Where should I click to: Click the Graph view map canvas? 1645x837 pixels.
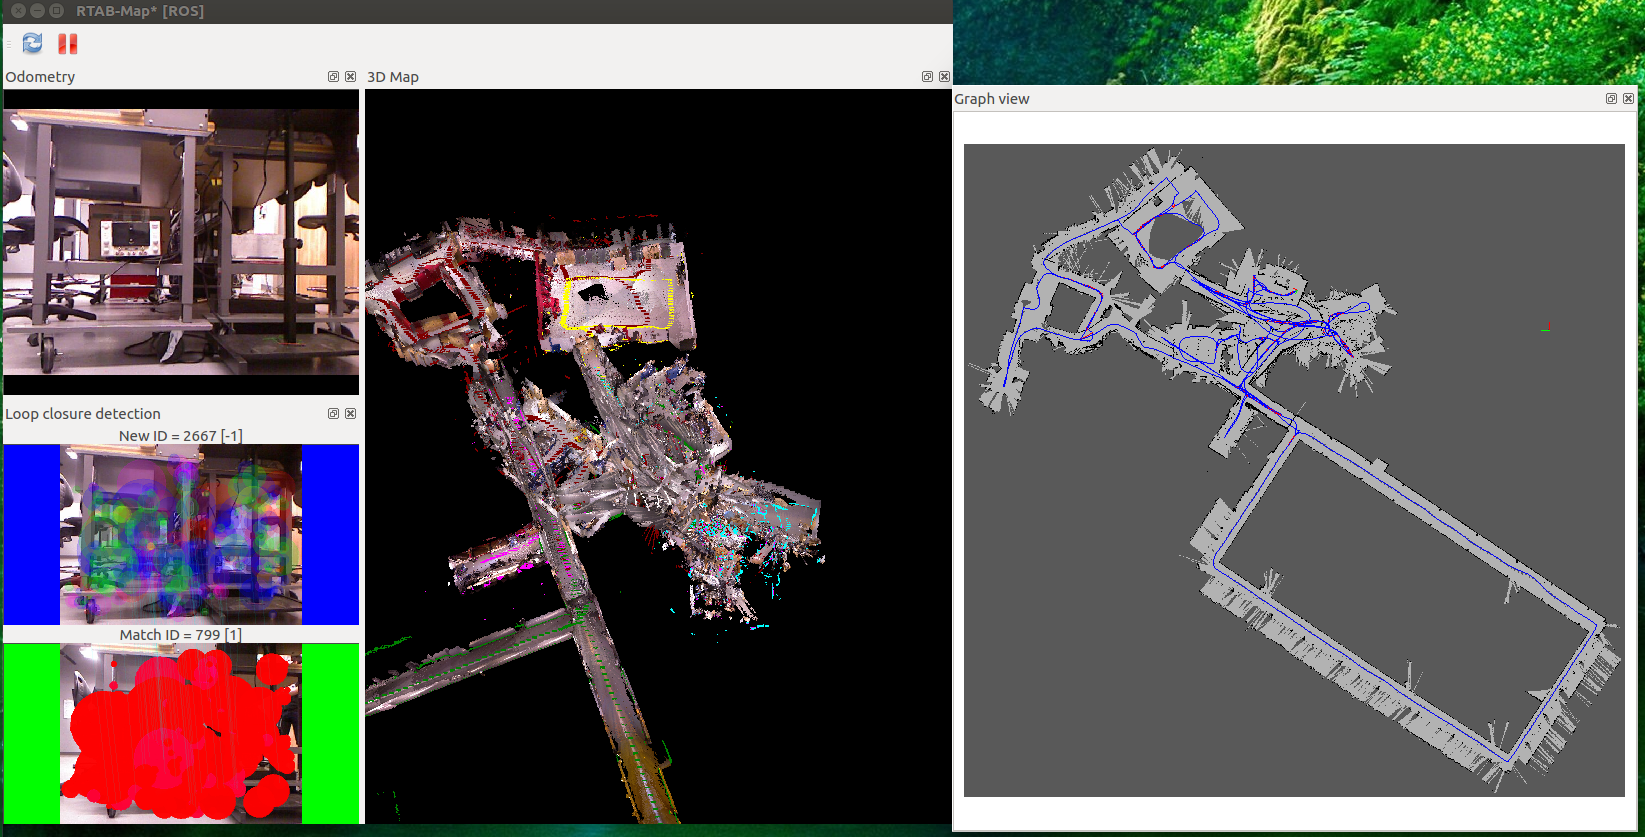click(x=1293, y=470)
